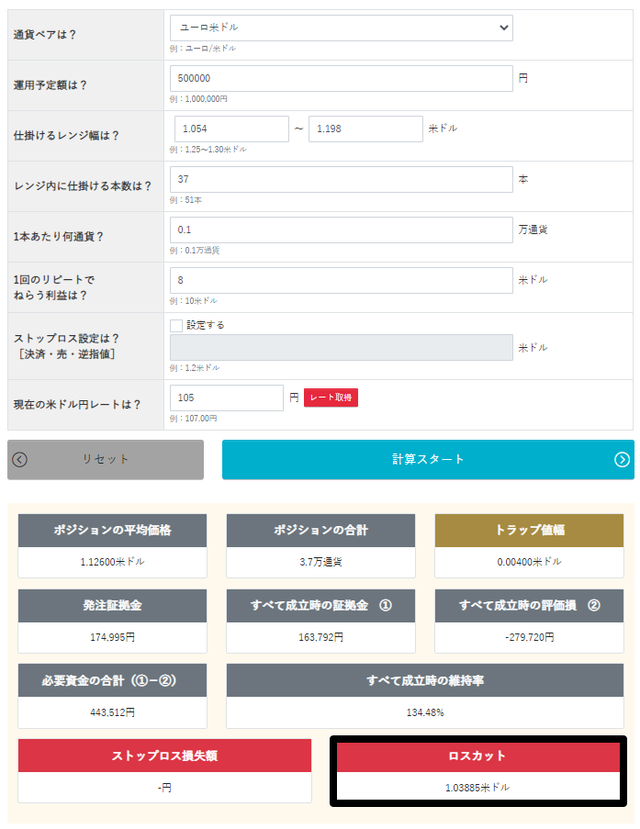Click the 万通貨 field showing 0.1

pyautogui.click(x=341, y=229)
